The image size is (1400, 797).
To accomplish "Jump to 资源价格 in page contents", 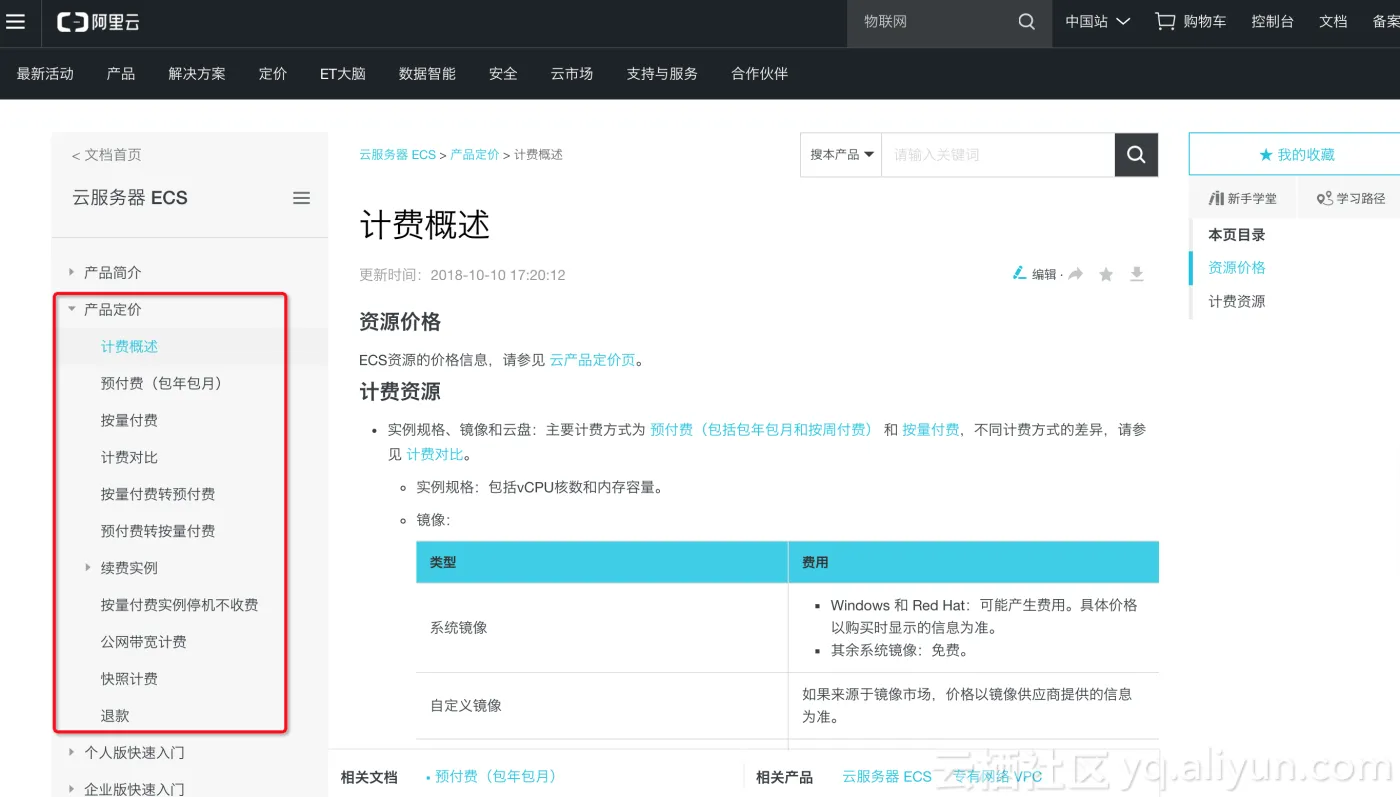I will pos(1237,267).
